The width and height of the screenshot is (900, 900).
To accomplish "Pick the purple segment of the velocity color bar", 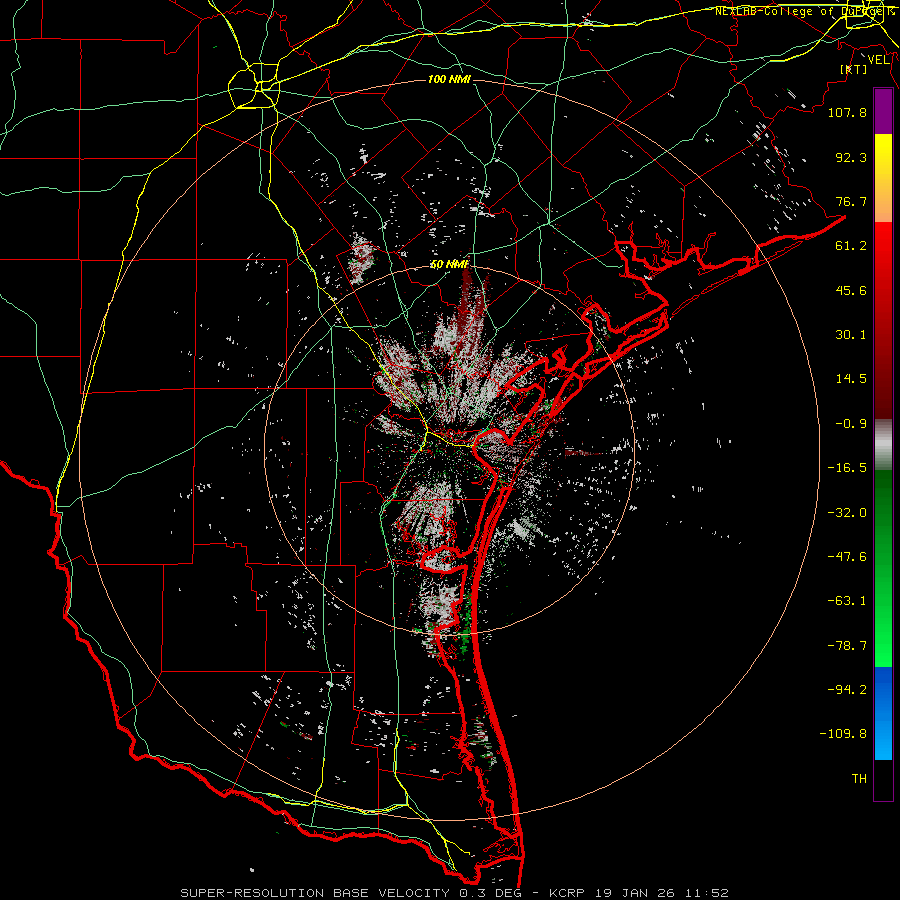I will click(x=883, y=111).
